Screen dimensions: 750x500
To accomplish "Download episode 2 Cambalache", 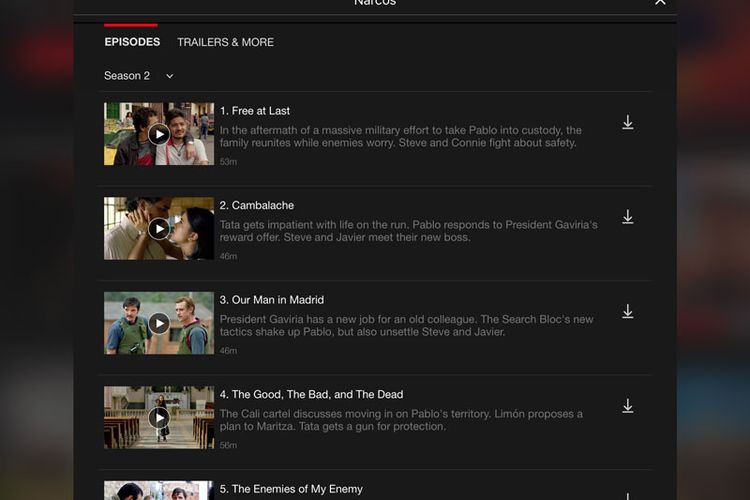I will click(628, 217).
